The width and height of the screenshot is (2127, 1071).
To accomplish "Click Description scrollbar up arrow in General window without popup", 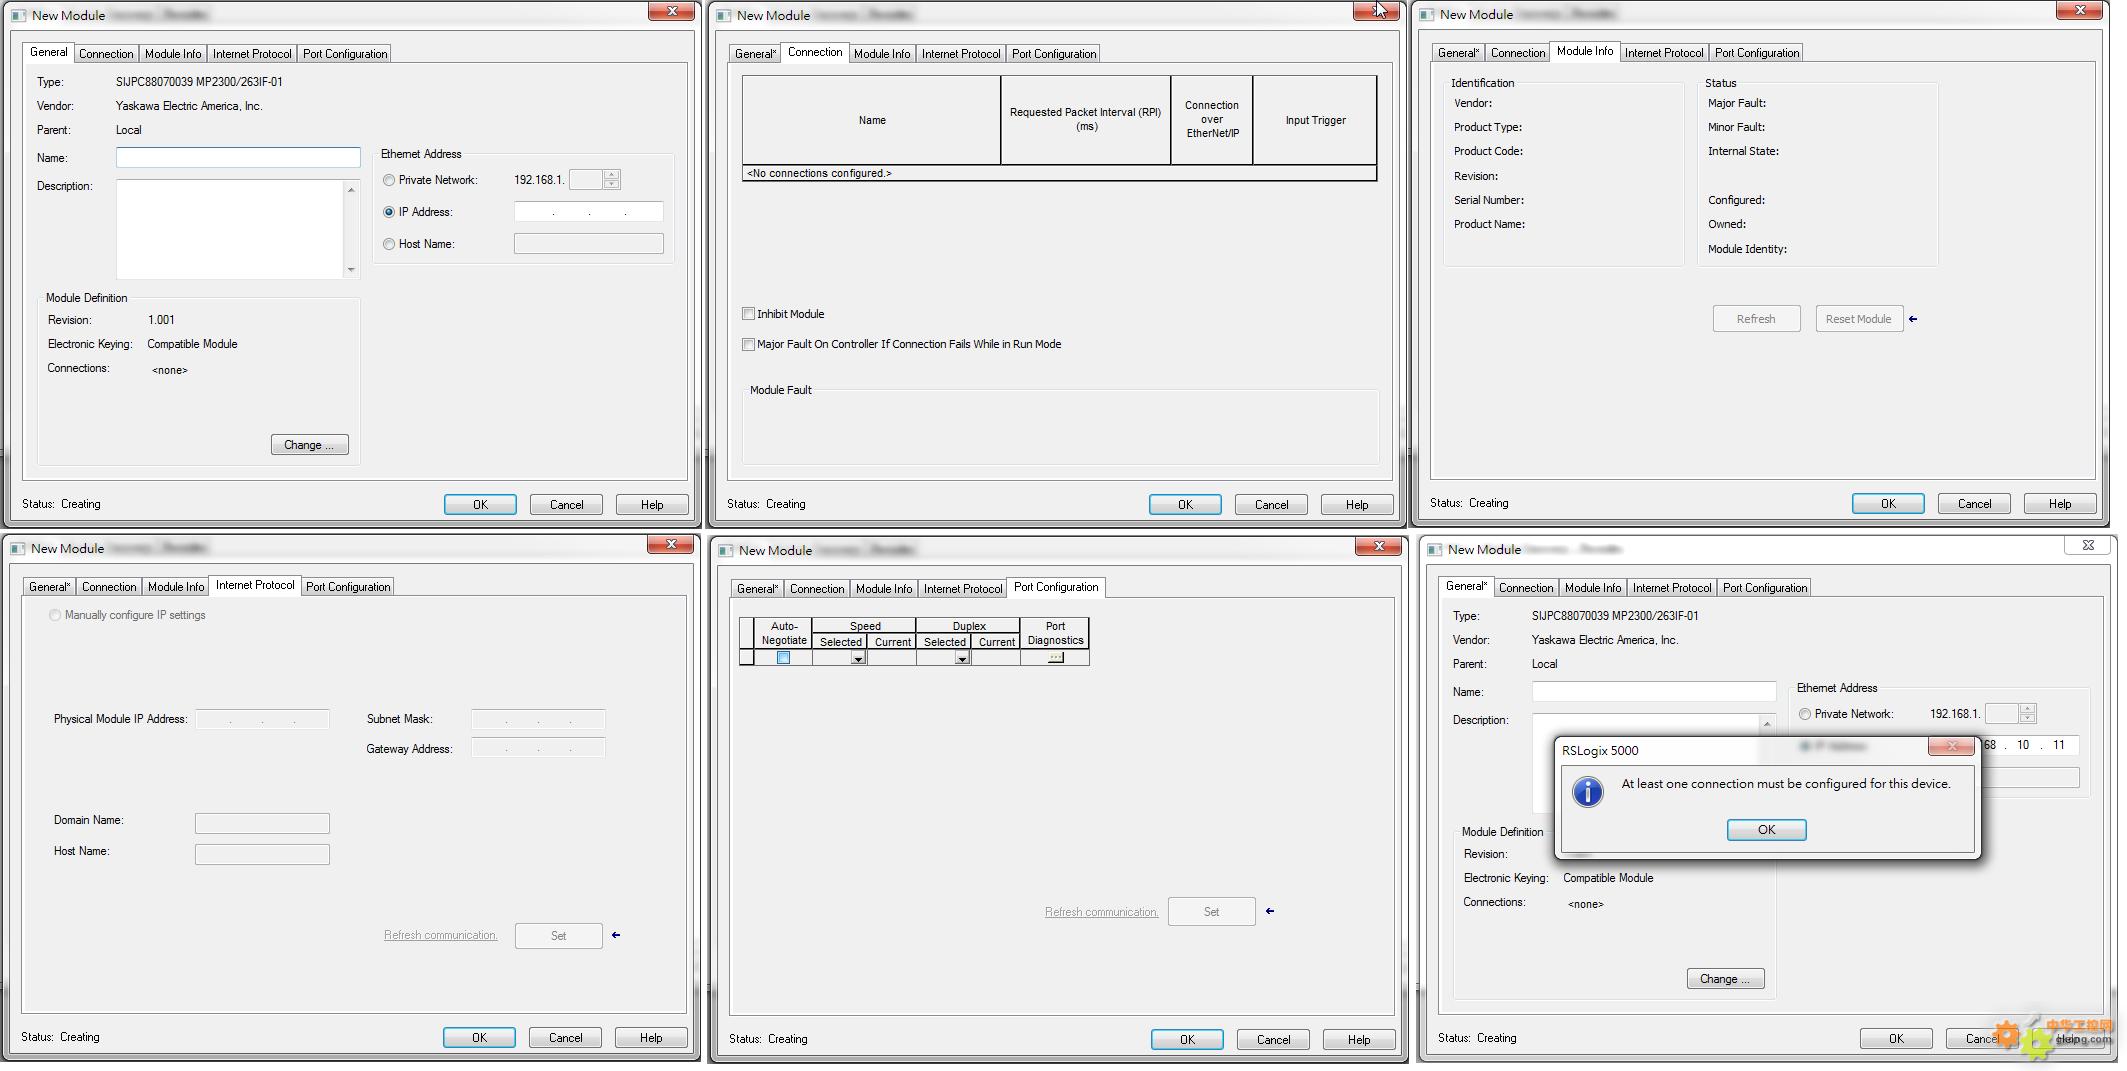I will [351, 189].
